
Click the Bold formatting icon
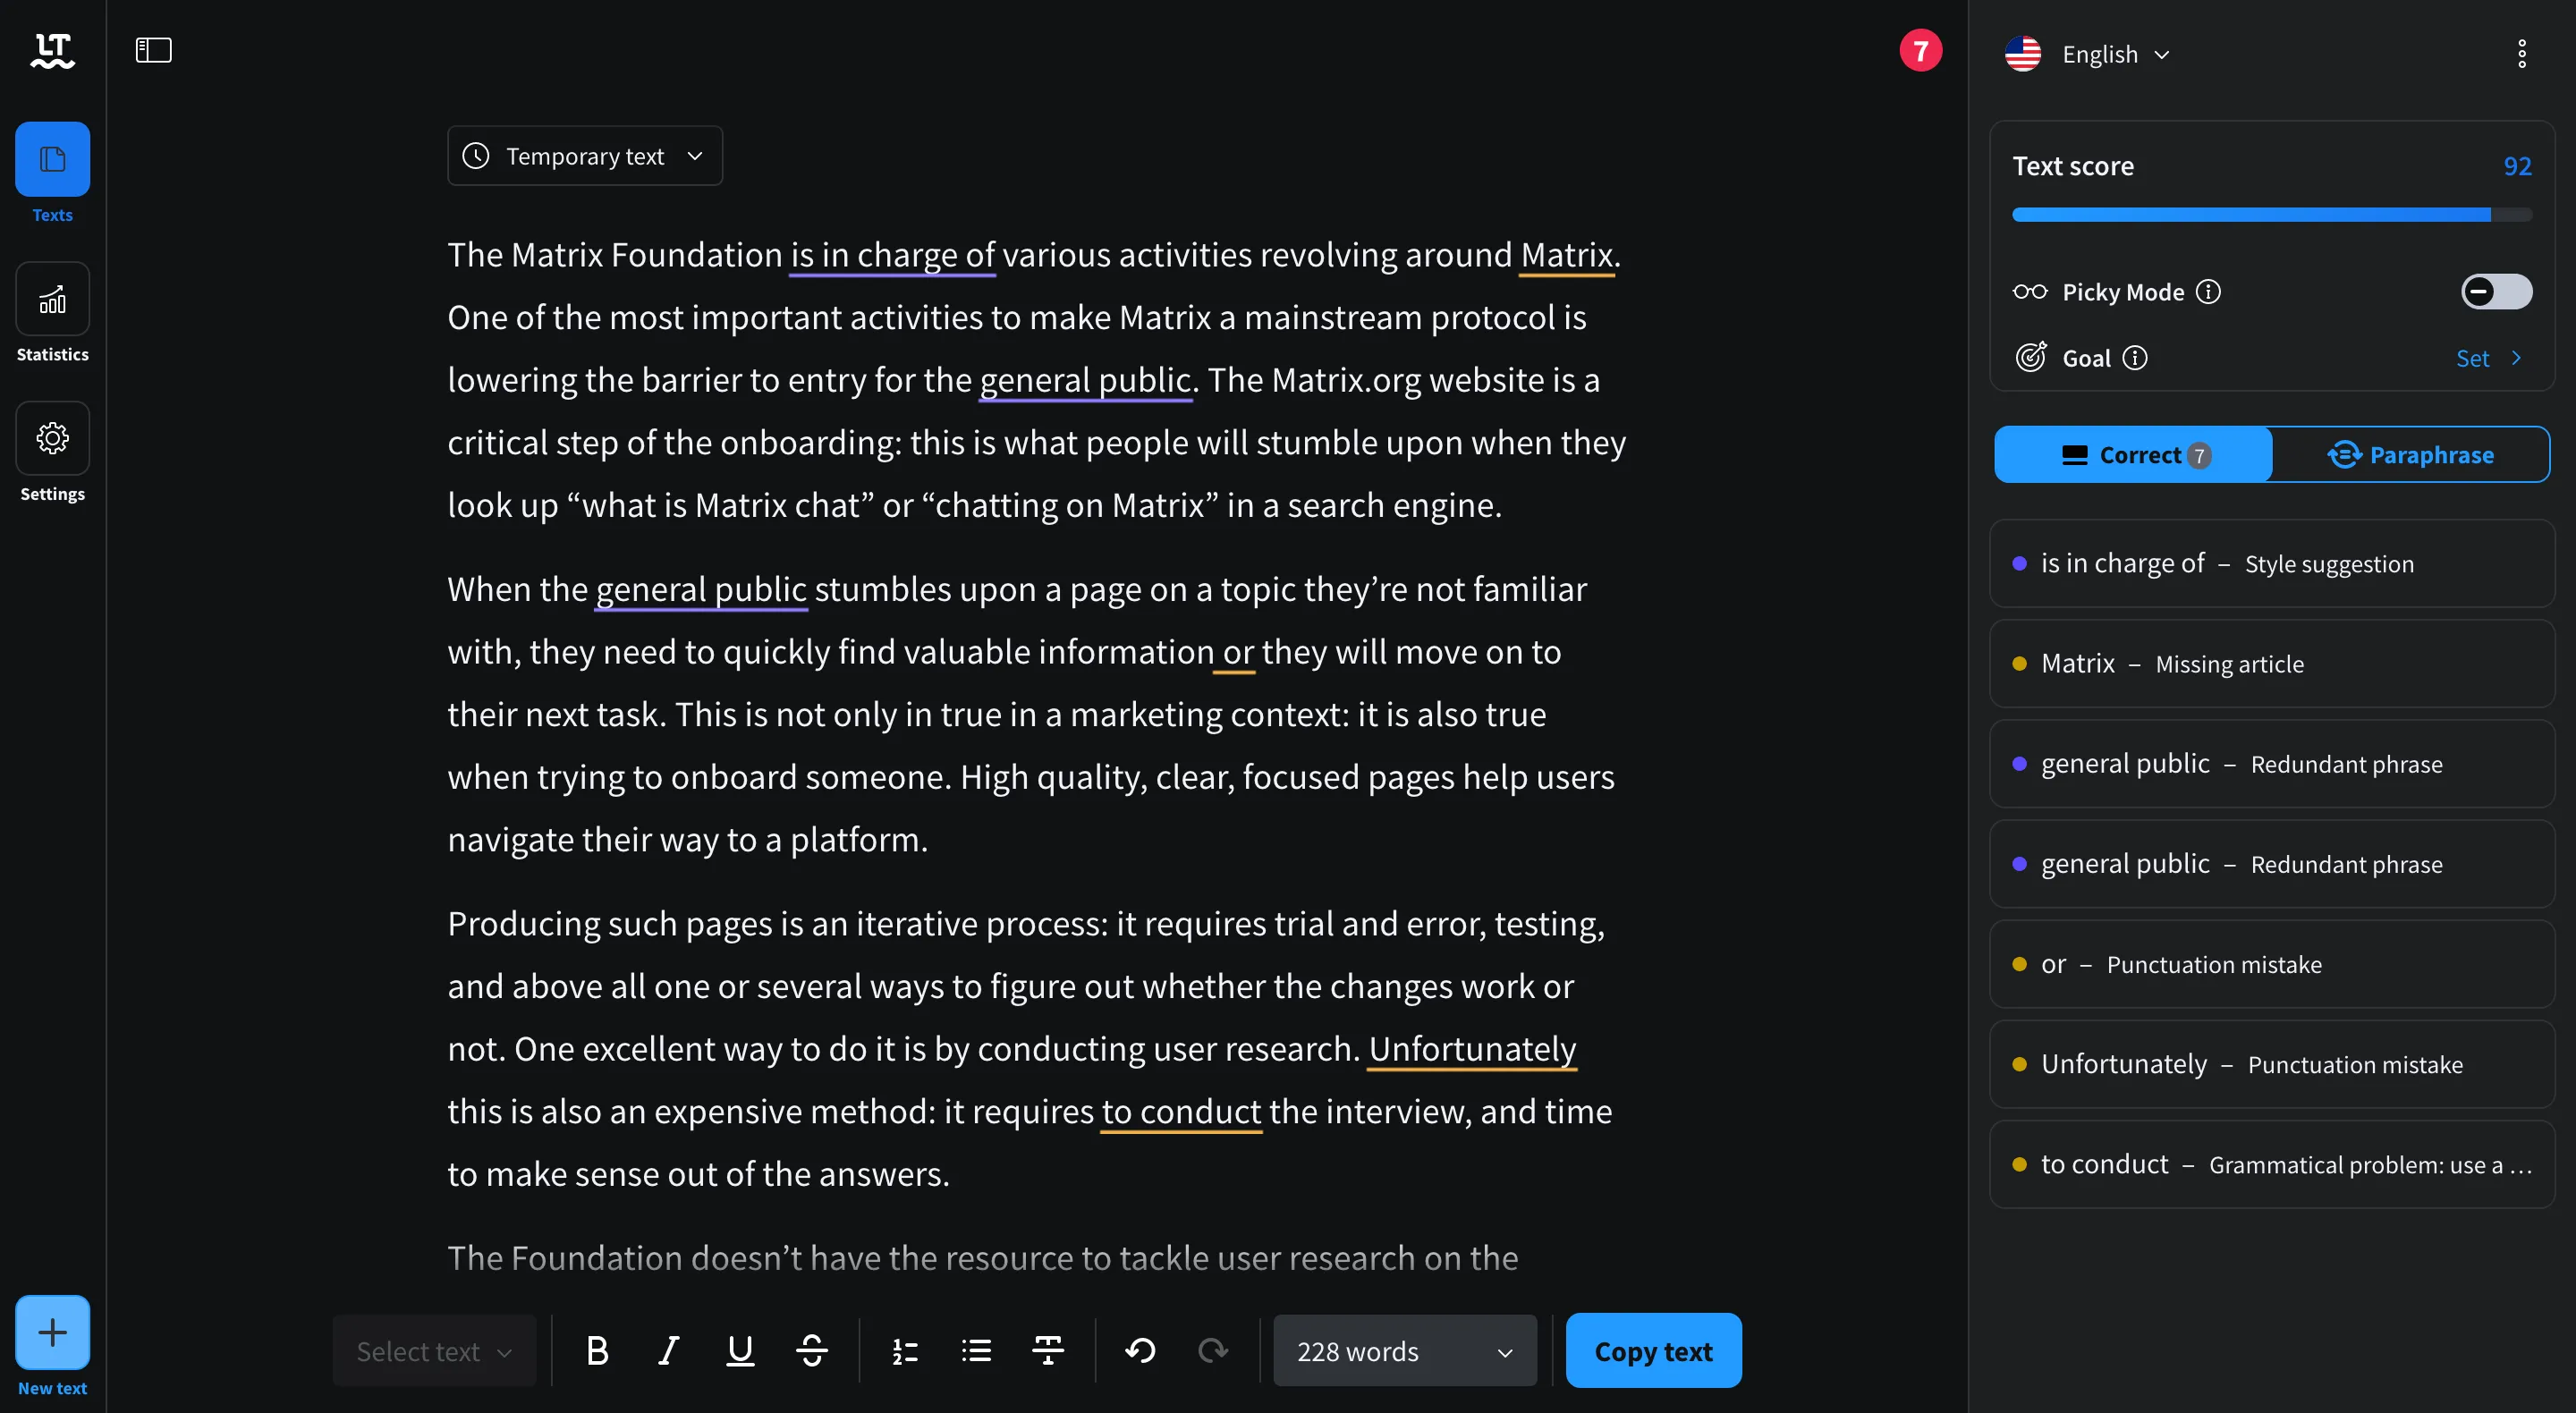(597, 1351)
